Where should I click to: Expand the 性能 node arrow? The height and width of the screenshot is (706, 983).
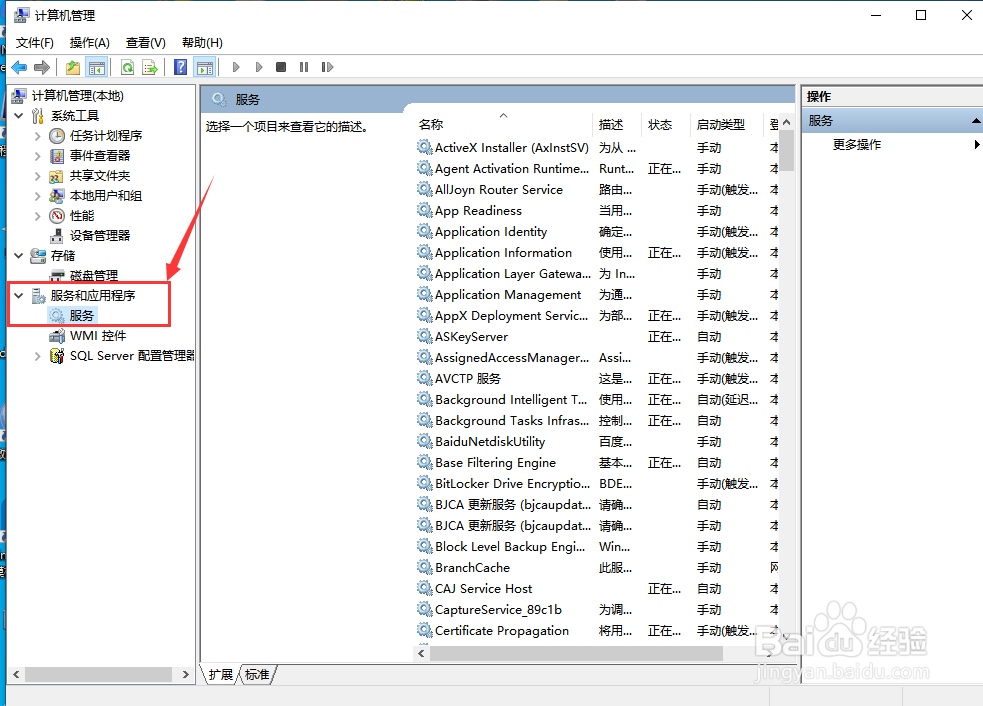37,216
